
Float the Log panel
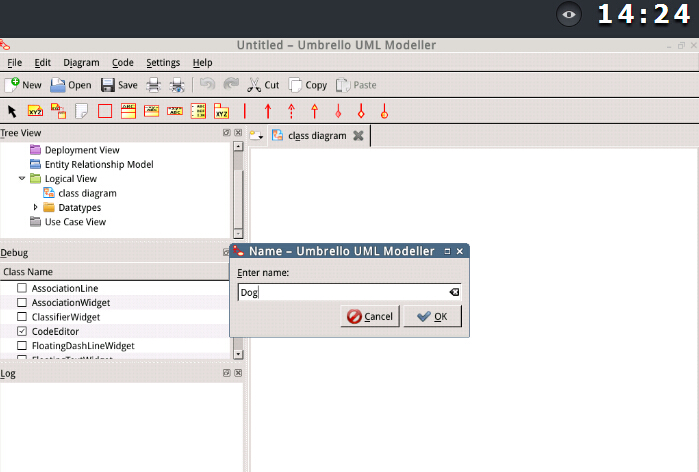(226, 373)
